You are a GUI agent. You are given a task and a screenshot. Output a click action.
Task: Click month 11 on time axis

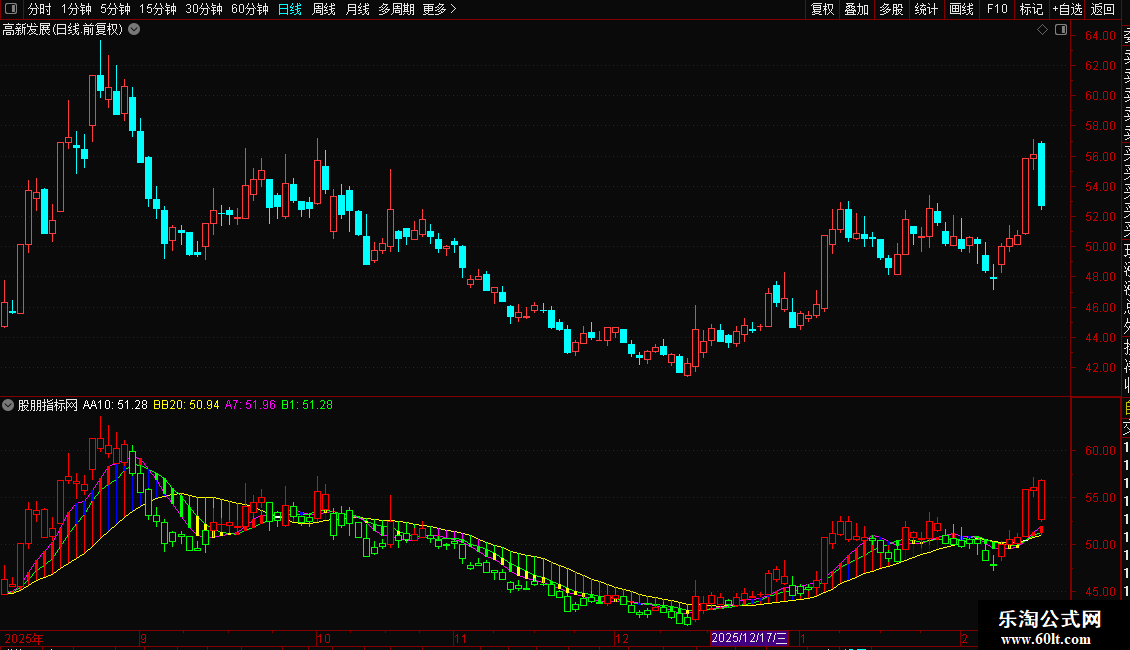pyautogui.click(x=461, y=638)
